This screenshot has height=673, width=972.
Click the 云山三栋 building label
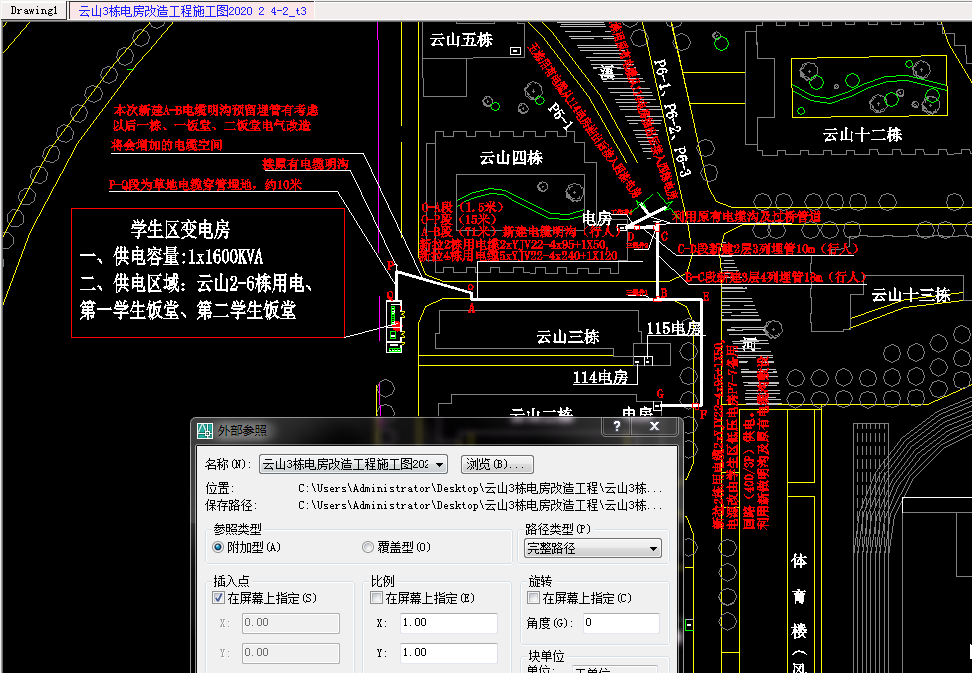coord(567,337)
